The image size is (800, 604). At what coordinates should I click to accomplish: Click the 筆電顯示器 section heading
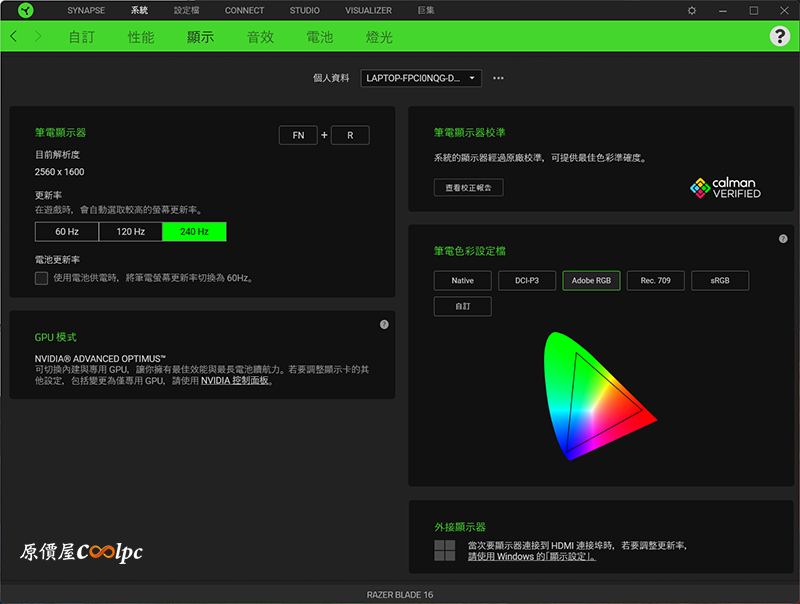tap(60, 133)
